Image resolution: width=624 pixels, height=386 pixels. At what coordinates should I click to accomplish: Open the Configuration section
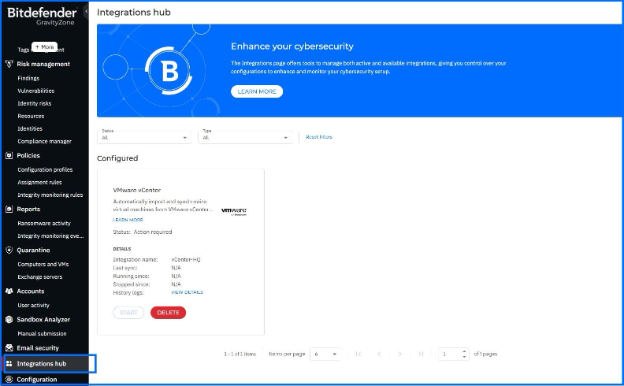pos(37,379)
